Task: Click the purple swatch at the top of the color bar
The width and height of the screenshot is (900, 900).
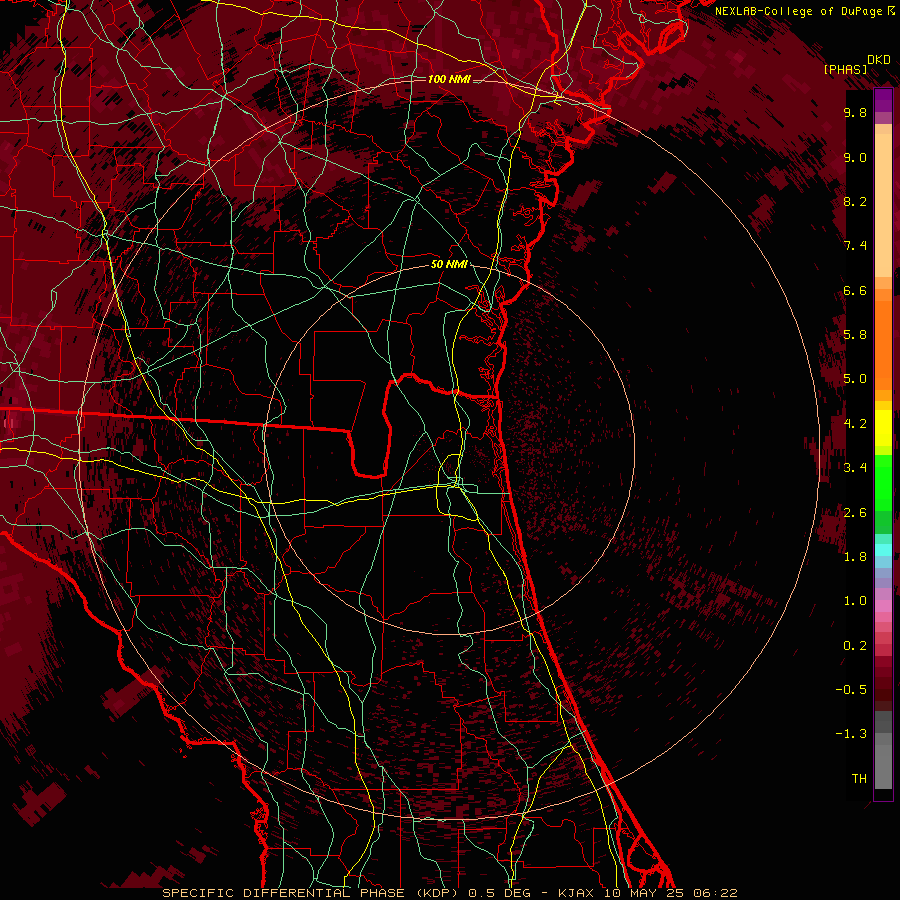Action: click(883, 100)
